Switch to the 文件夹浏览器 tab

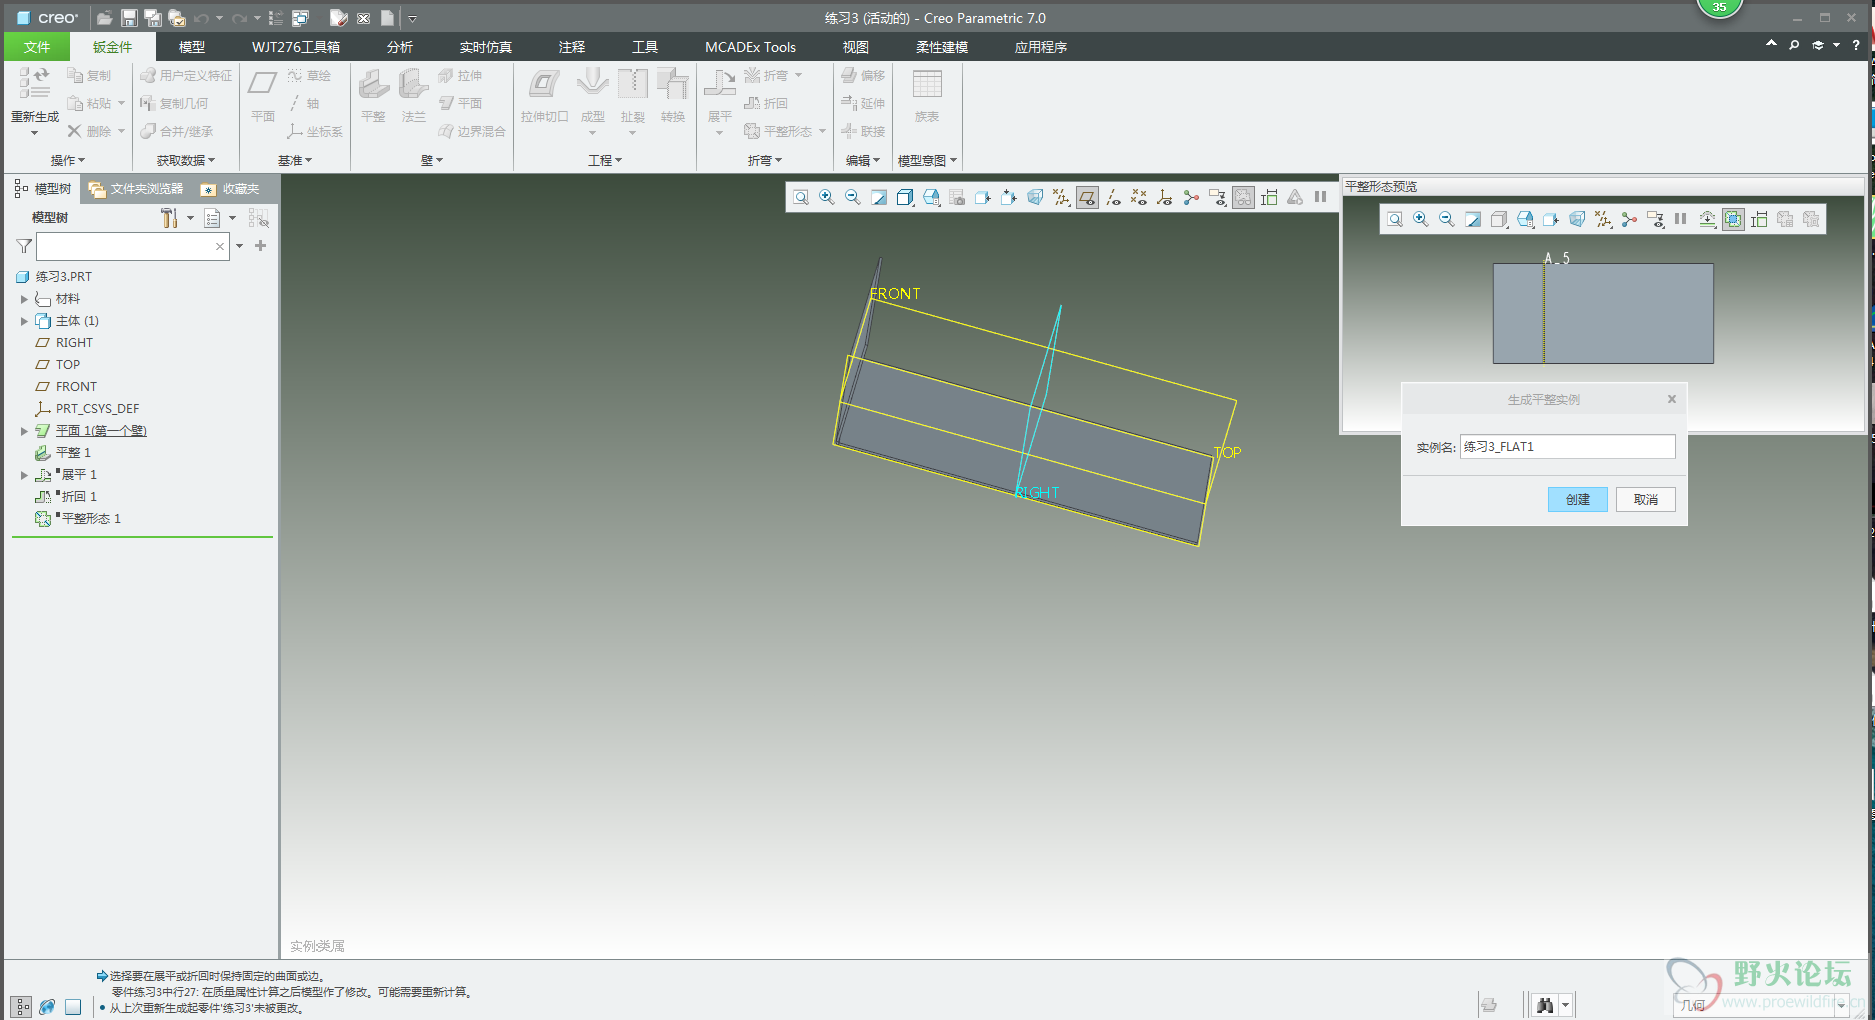[x=136, y=189]
